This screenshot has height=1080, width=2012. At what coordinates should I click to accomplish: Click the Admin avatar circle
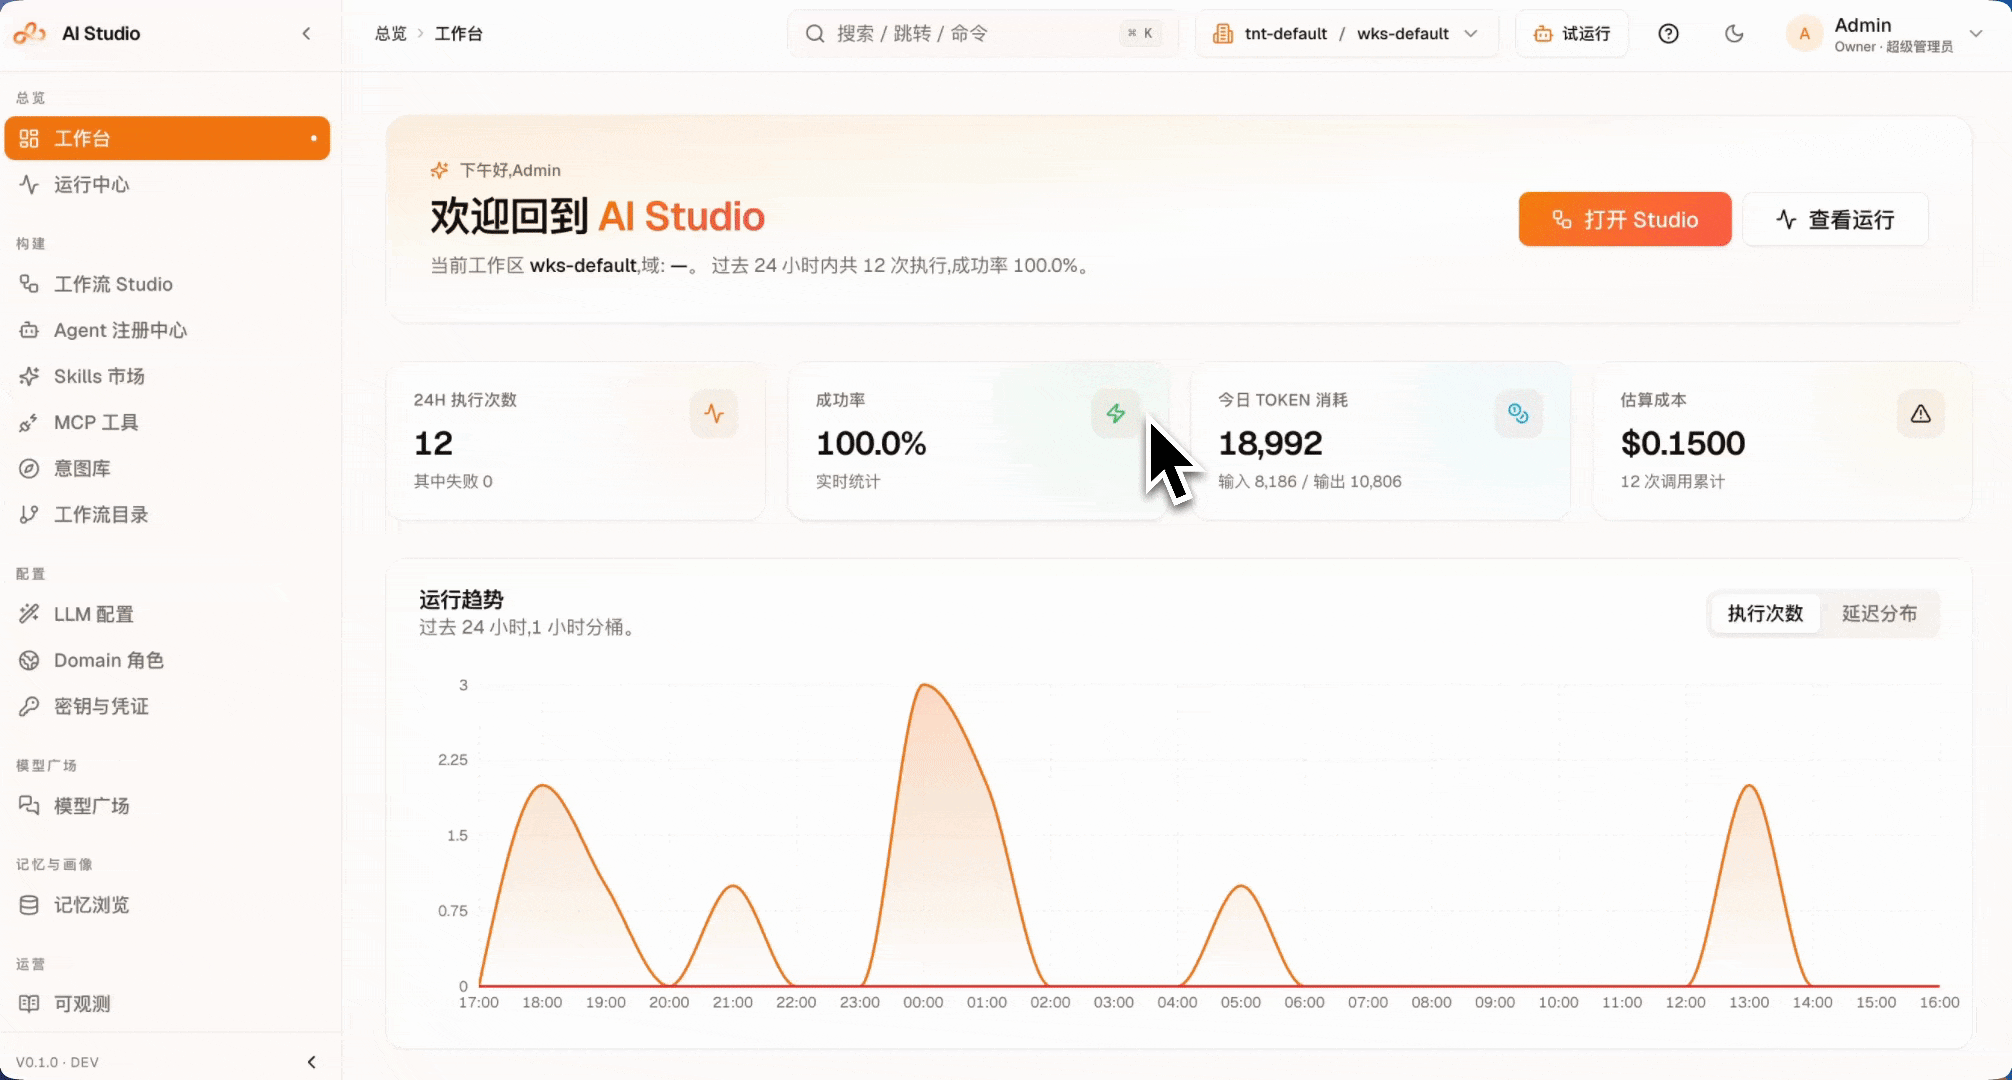point(1805,33)
